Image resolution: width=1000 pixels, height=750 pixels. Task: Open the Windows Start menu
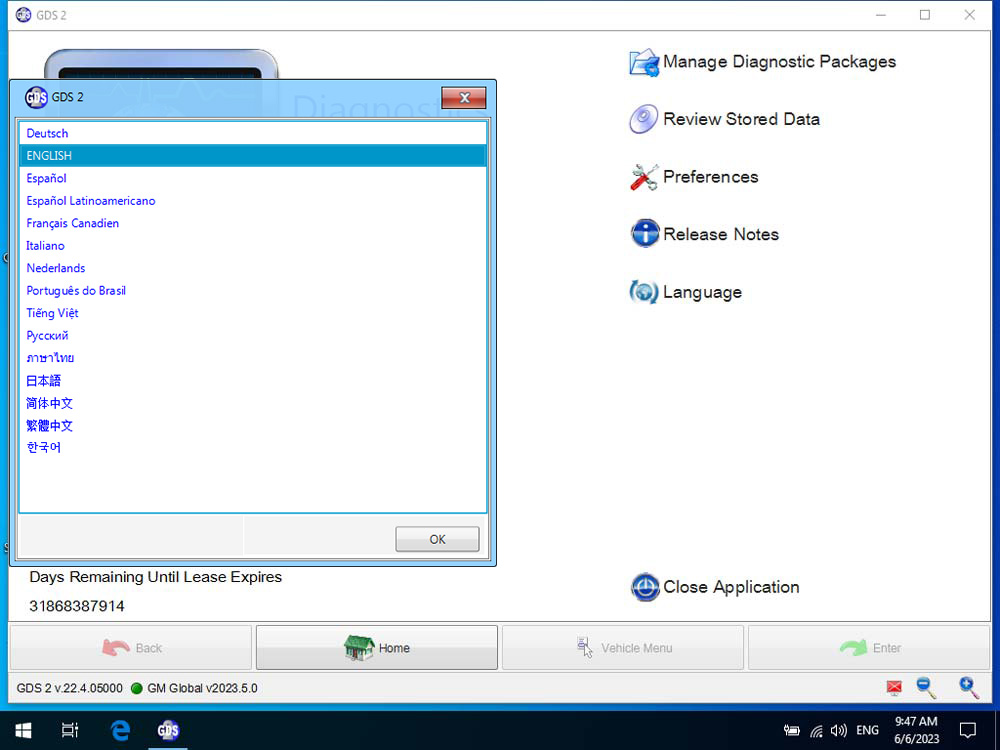23,730
